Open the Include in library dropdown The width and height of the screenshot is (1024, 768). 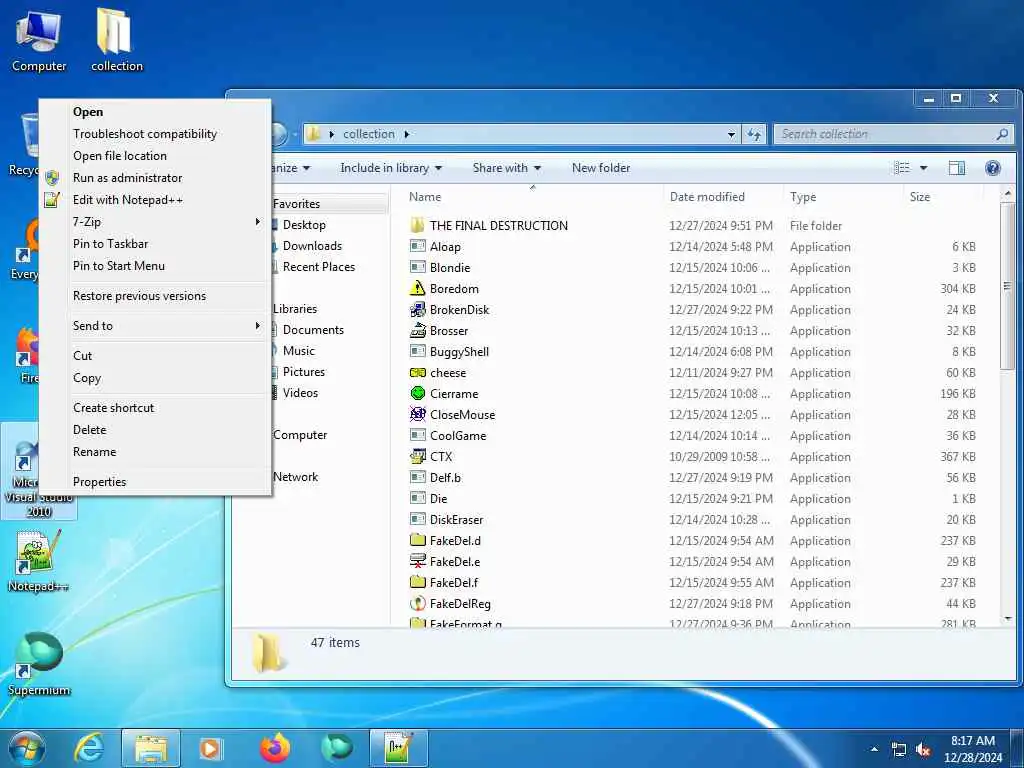[391, 168]
